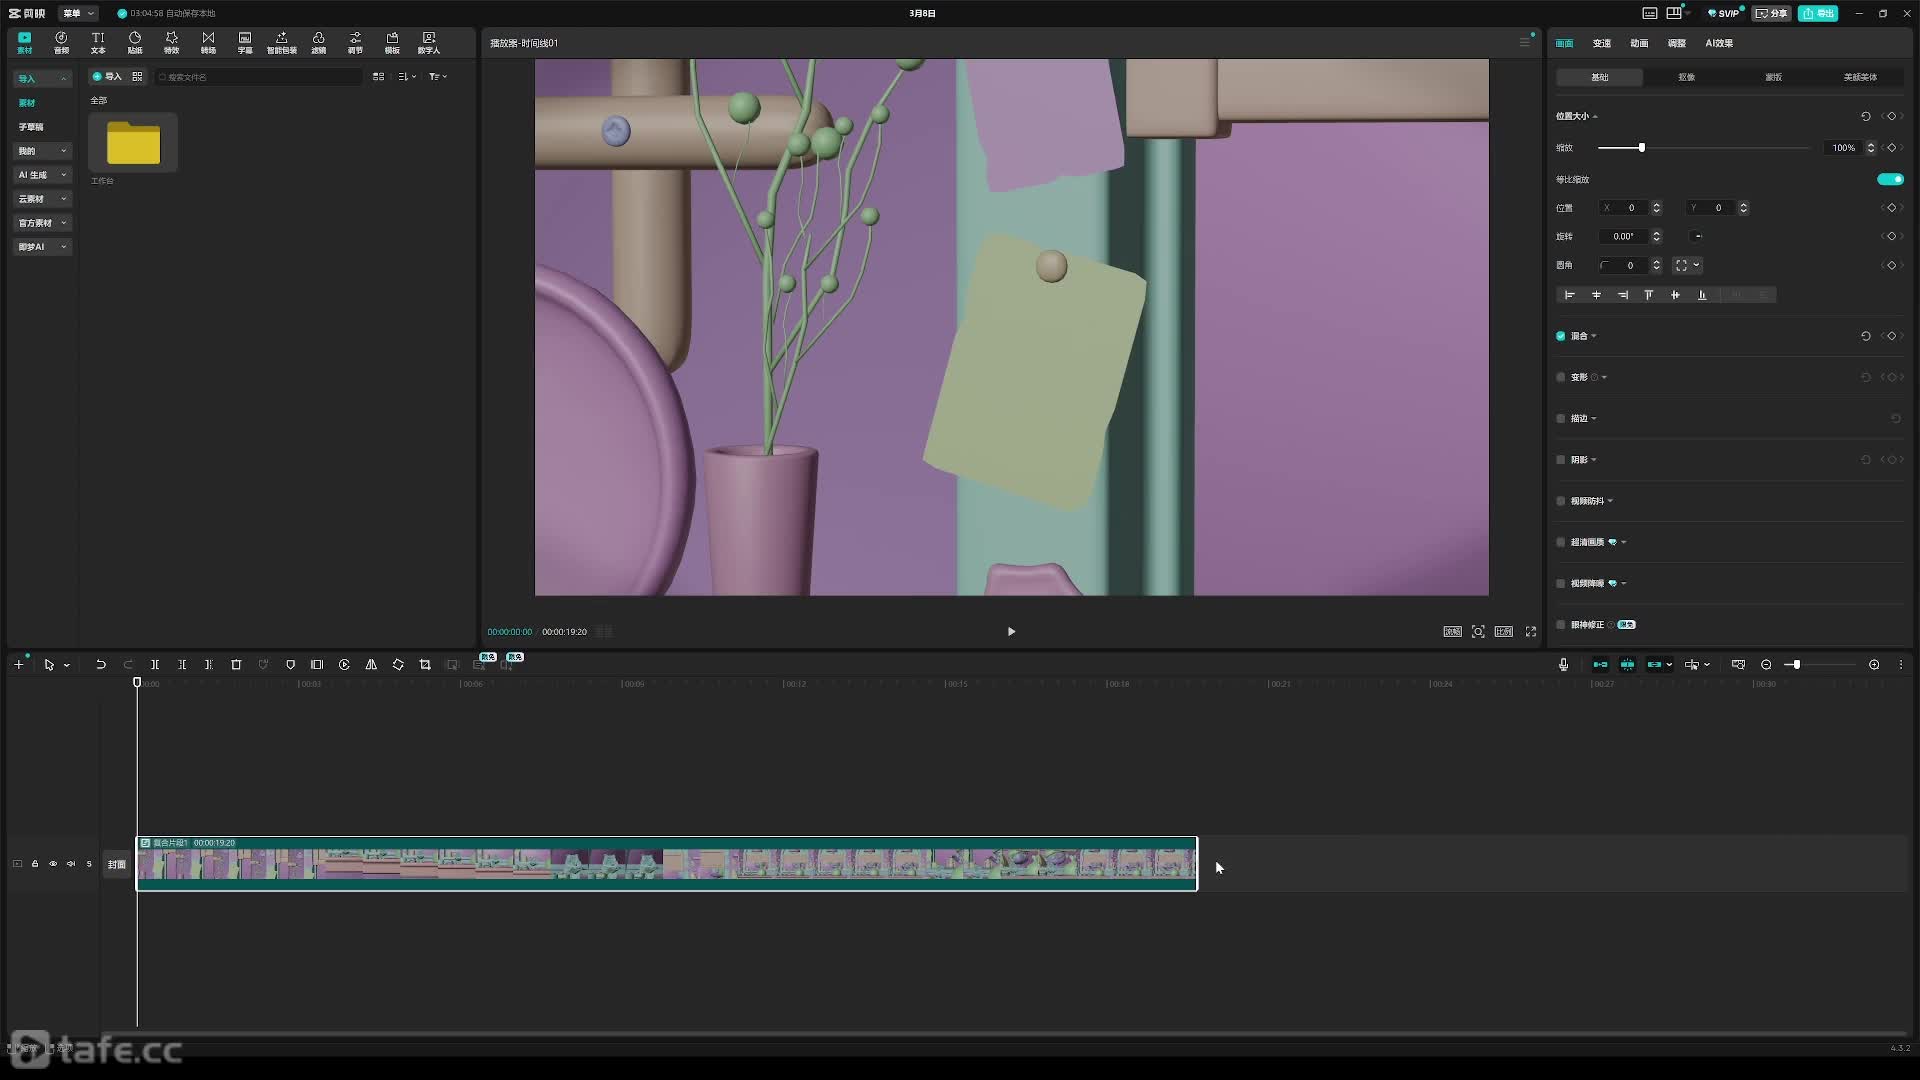Switch to the 变速 speed tab
Image resolution: width=1920 pixels, height=1080 pixels.
(1602, 43)
